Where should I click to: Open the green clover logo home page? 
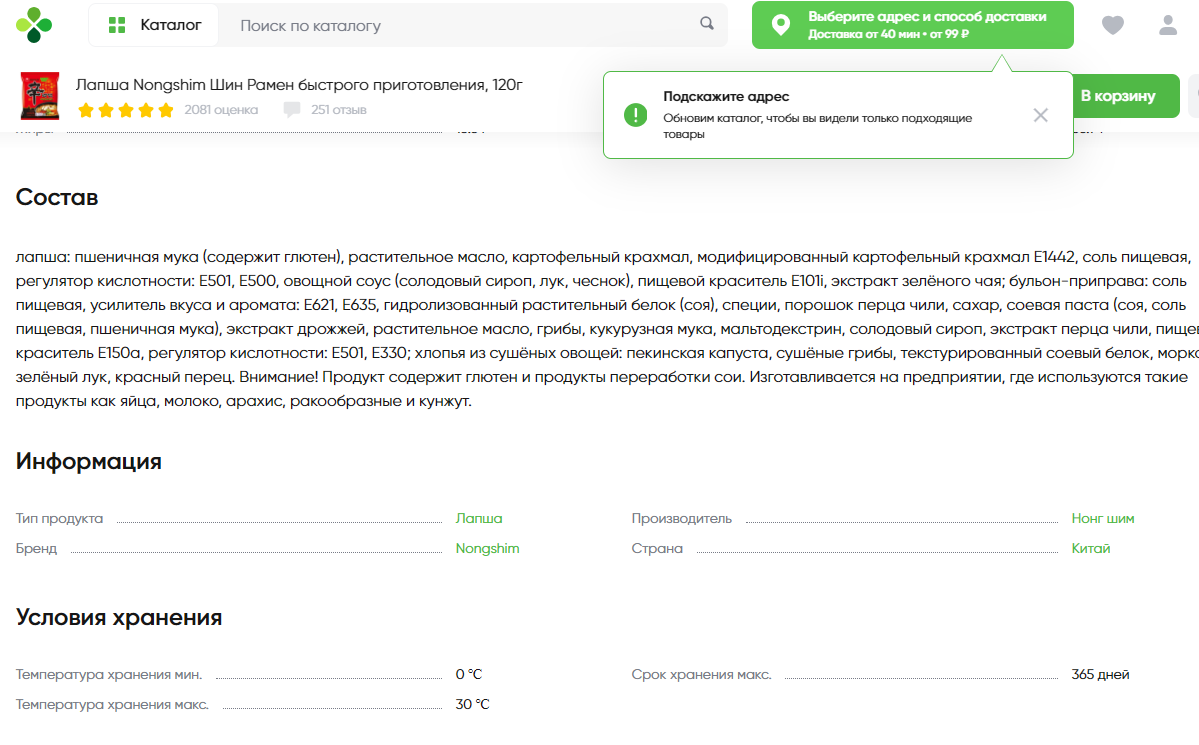34,24
